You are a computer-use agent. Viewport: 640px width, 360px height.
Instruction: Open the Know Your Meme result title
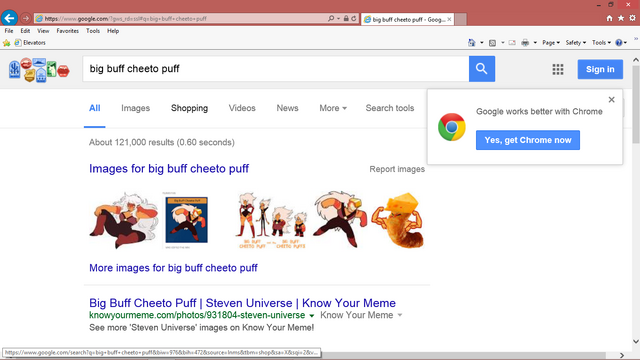tap(242, 303)
